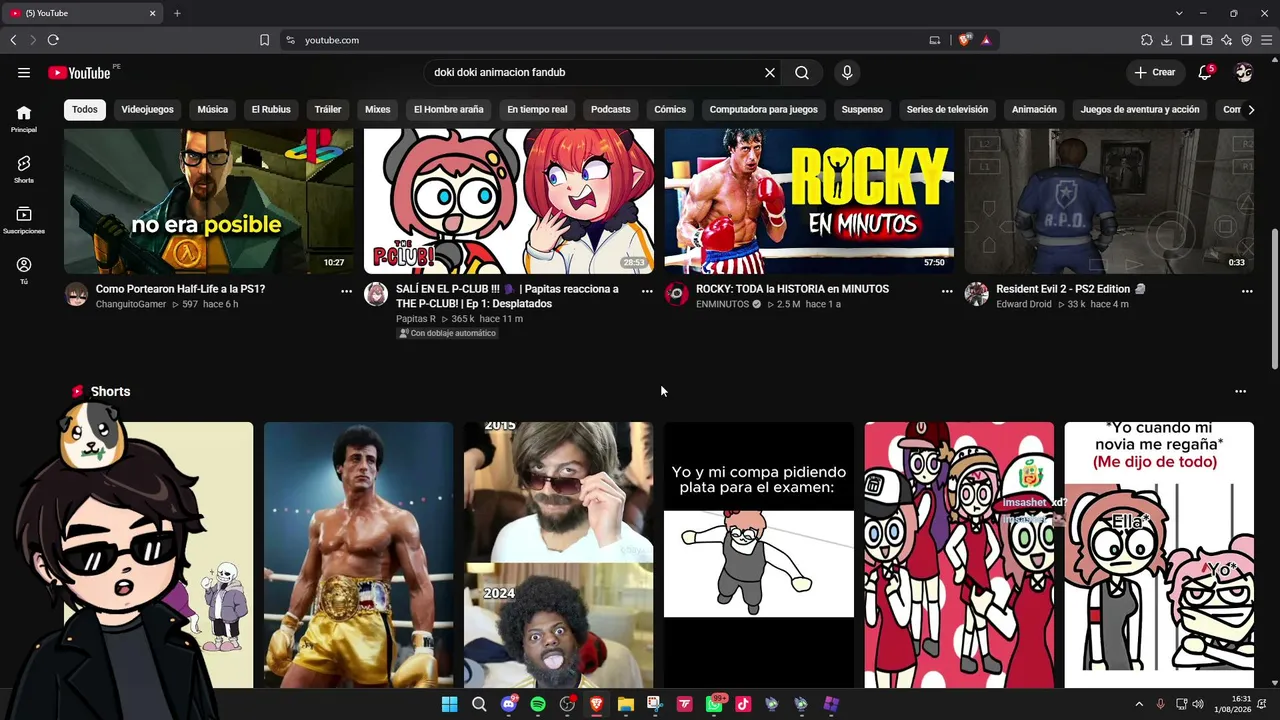Open the browser extensions puzzle icon
The height and width of the screenshot is (720, 1280).
pos(1147,40)
